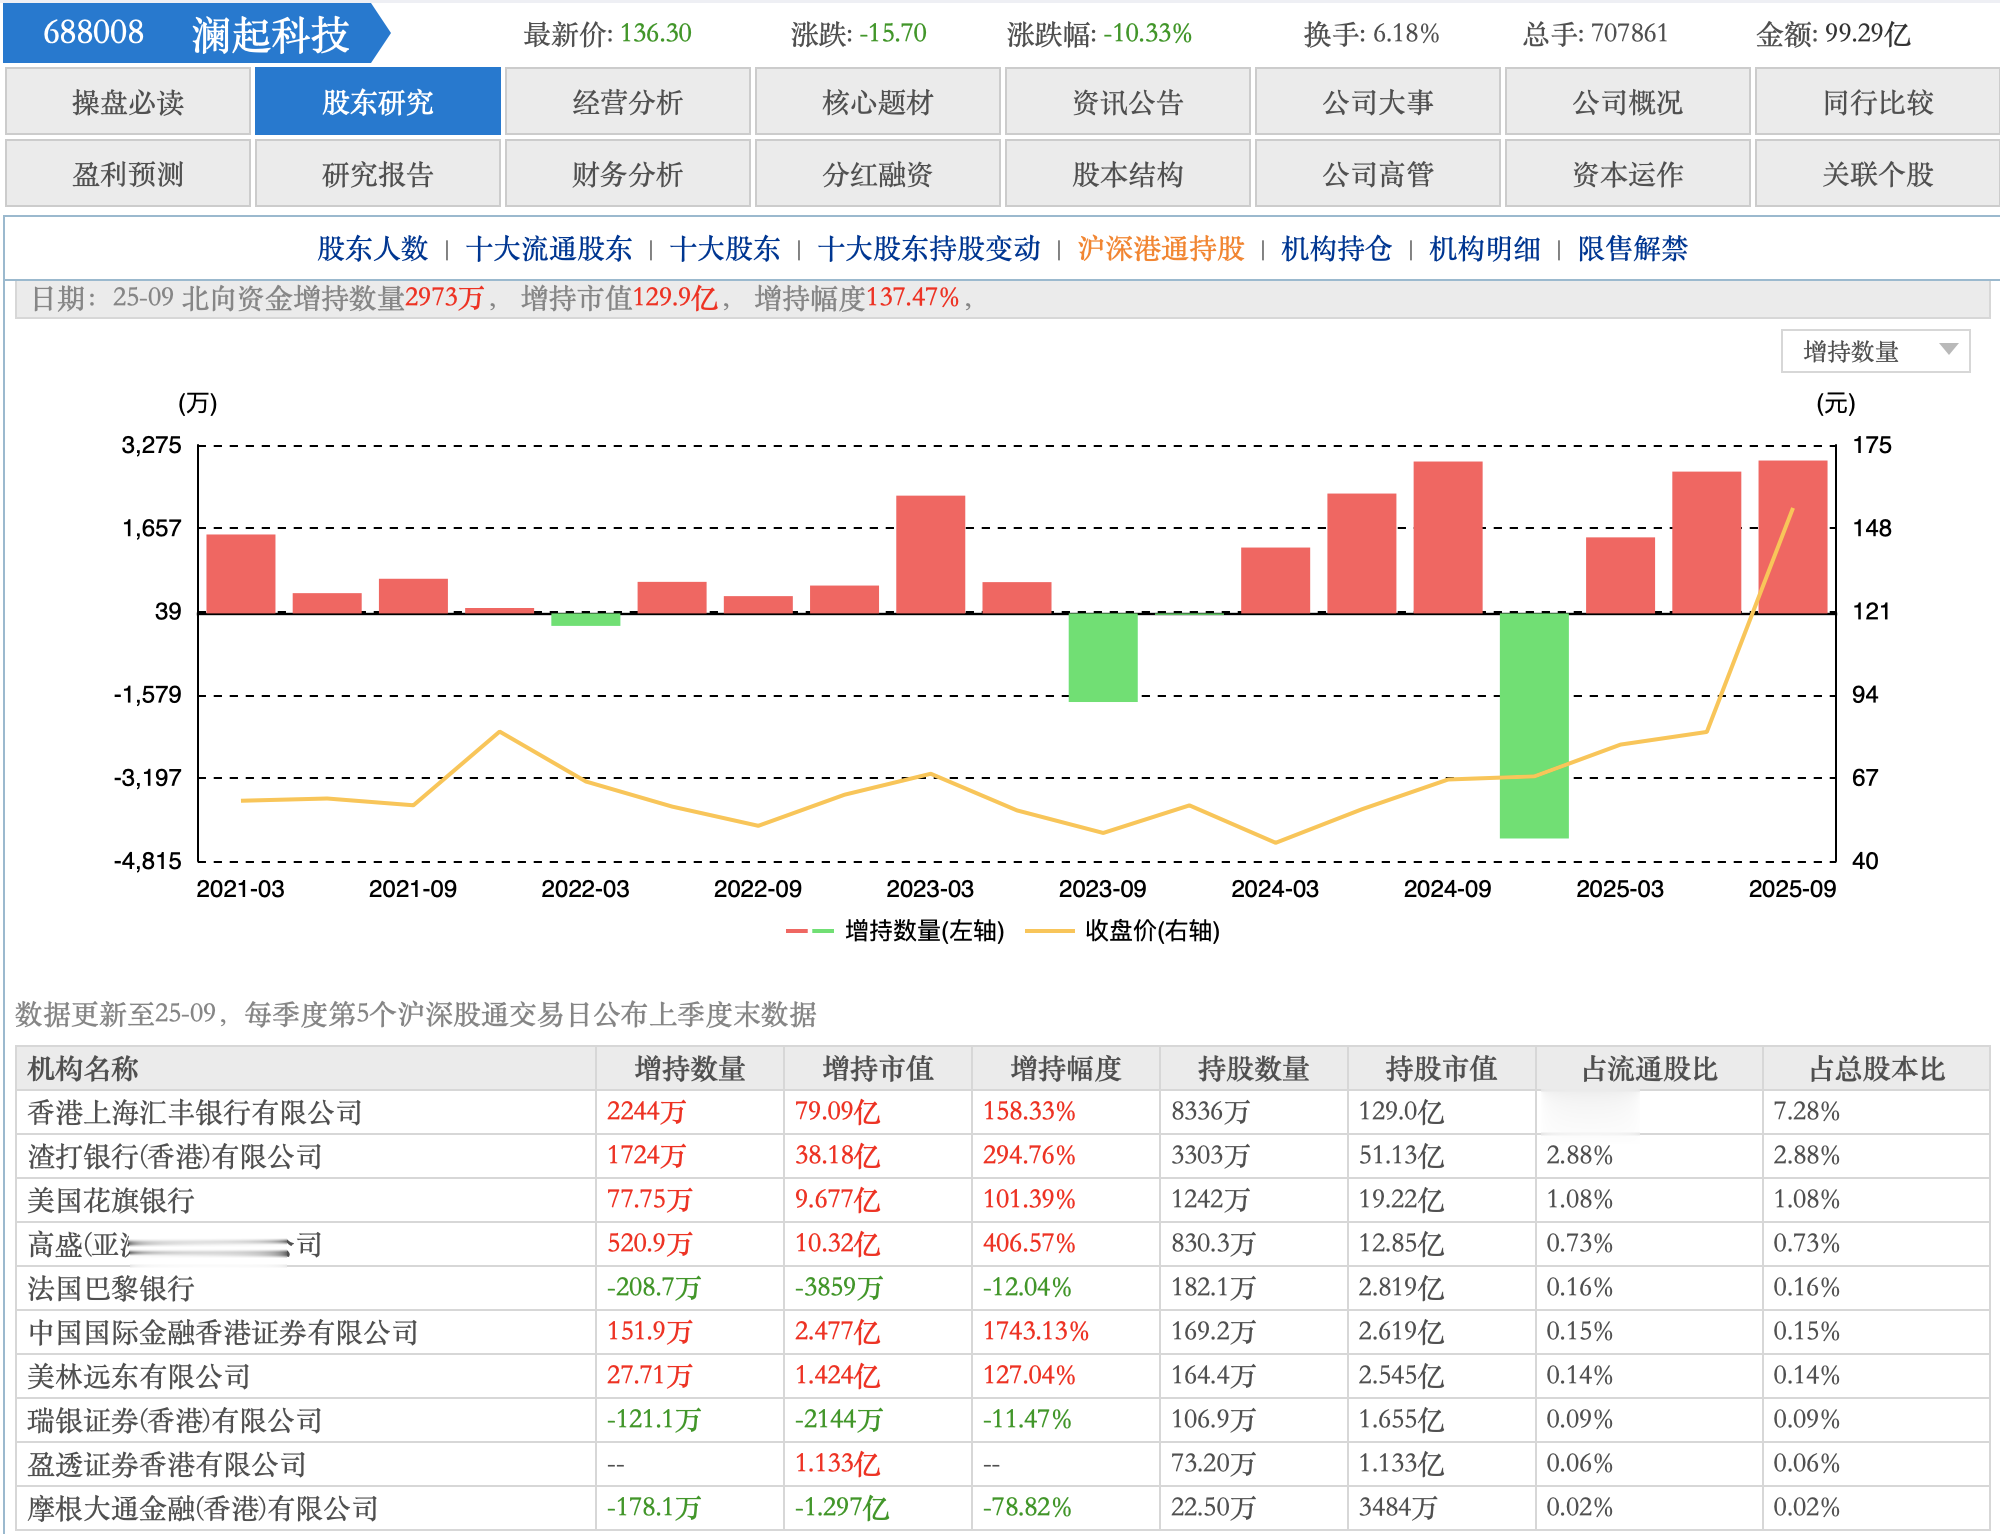Select 公司高管 tab
Viewport: 2000px width, 1534px height.
(1377, 174)
